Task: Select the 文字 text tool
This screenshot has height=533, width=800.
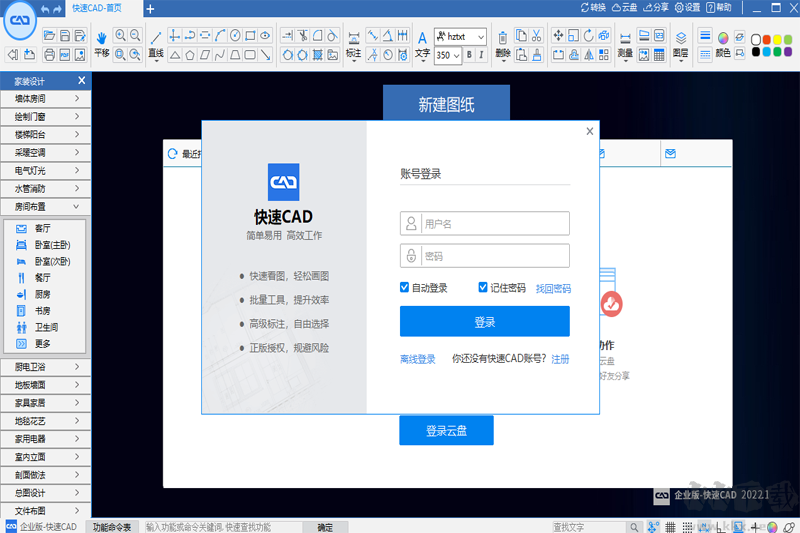Action: click(x=422, y=43)
